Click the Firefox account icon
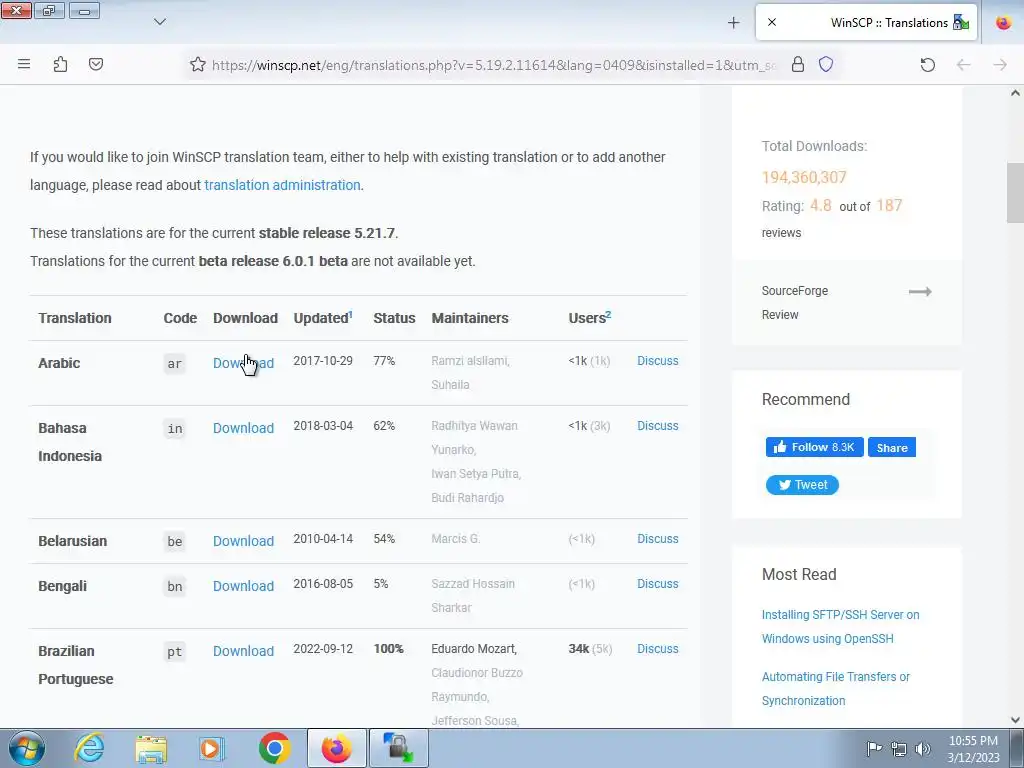The width and height of the screenshot is (1024, 768). pyautogui.click(x=1004, y=23)
